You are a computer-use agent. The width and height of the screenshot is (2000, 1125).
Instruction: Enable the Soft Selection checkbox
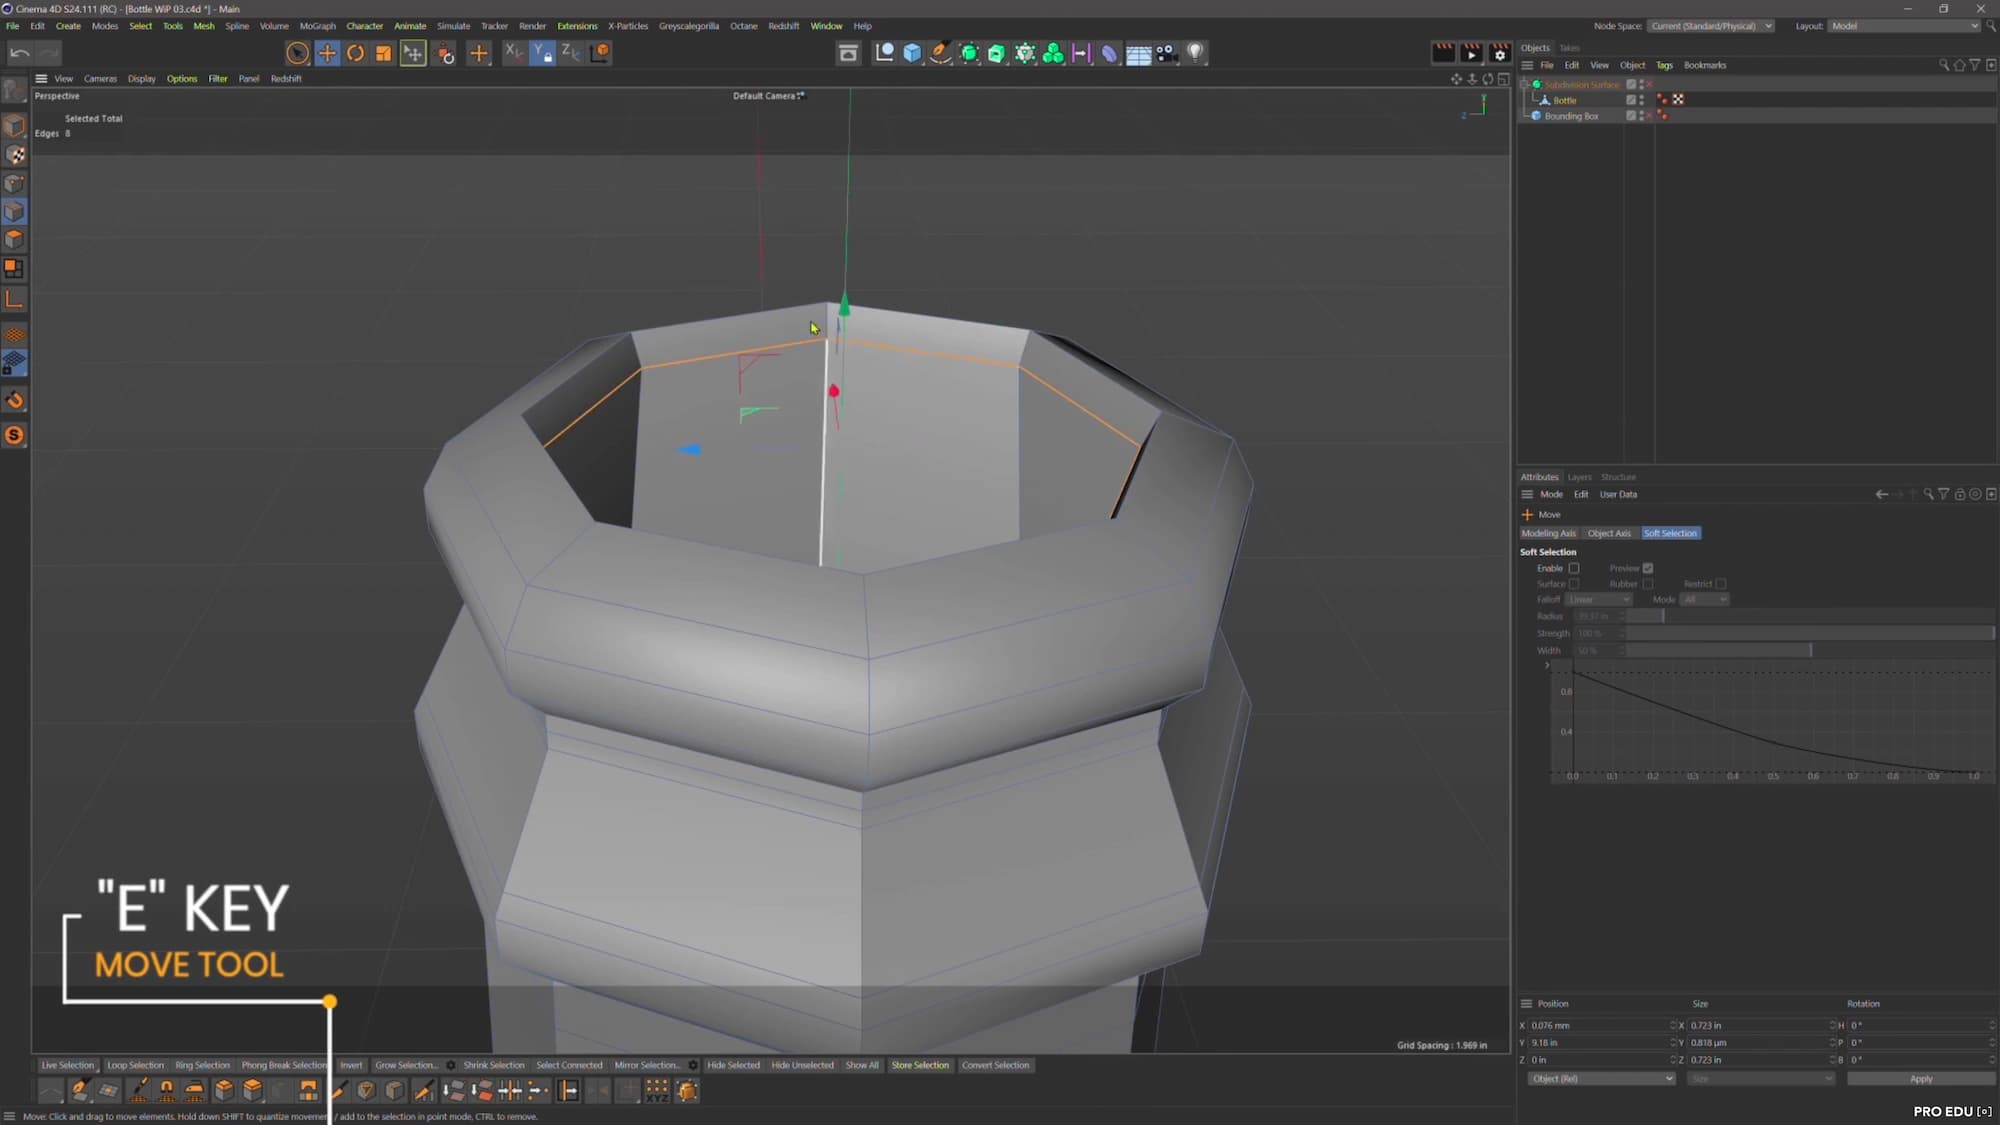click(x=1574, y=568)
